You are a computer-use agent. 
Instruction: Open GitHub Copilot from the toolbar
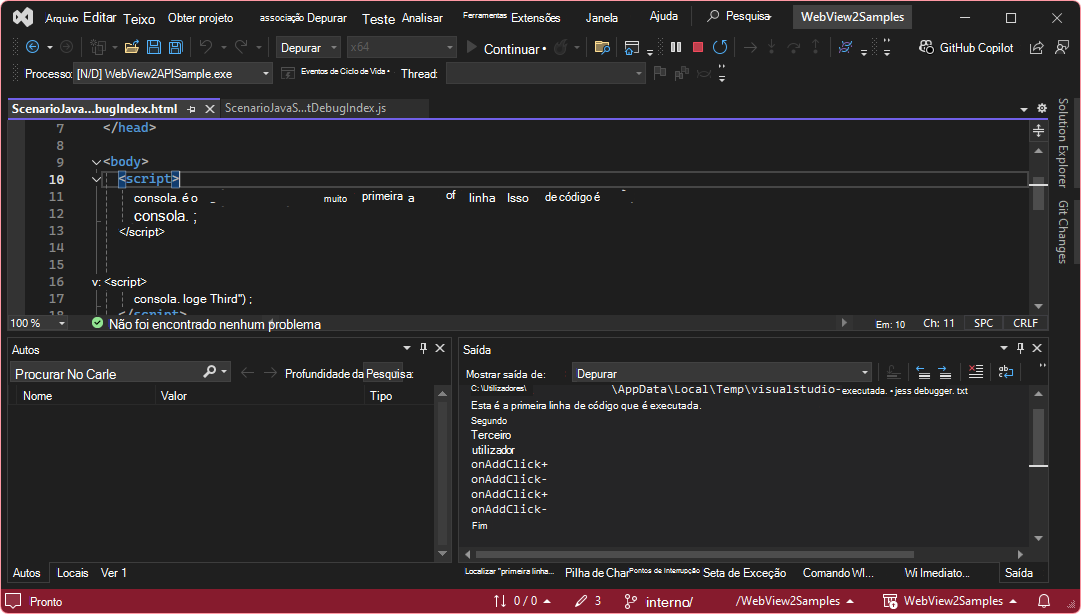coord(965,47)
